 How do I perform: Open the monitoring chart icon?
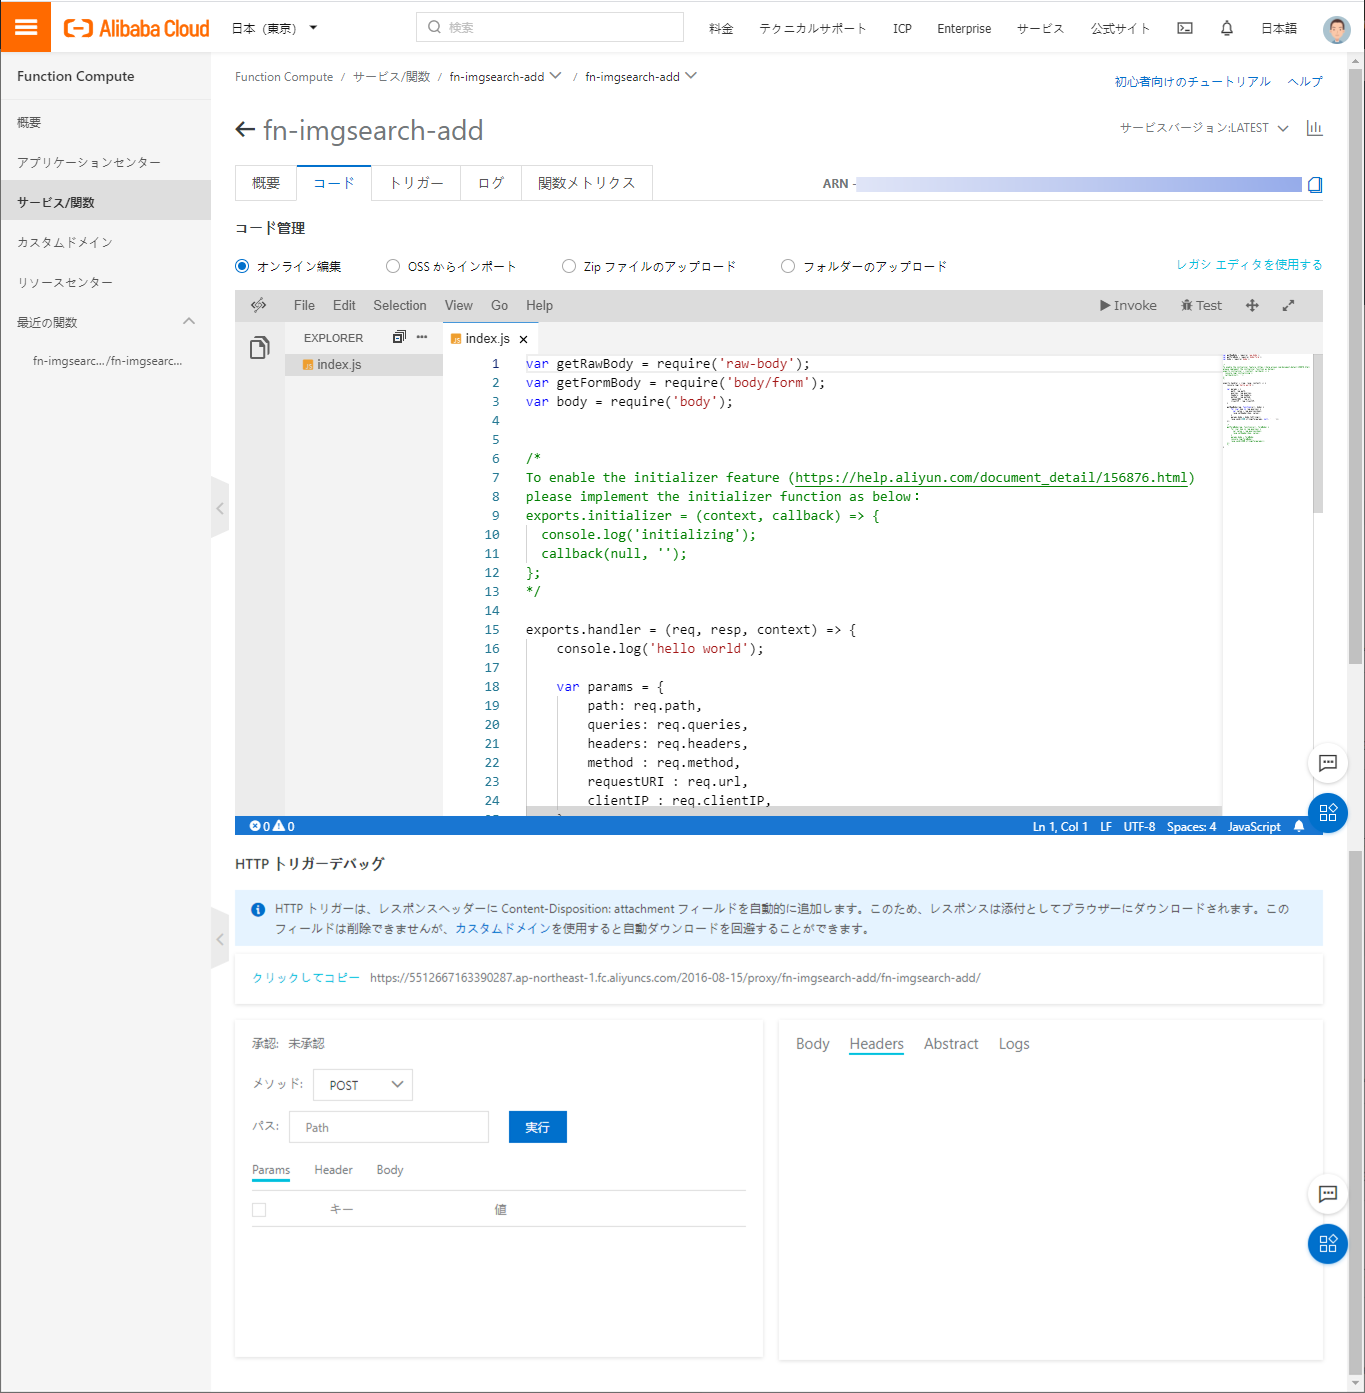pos(1315,128)
